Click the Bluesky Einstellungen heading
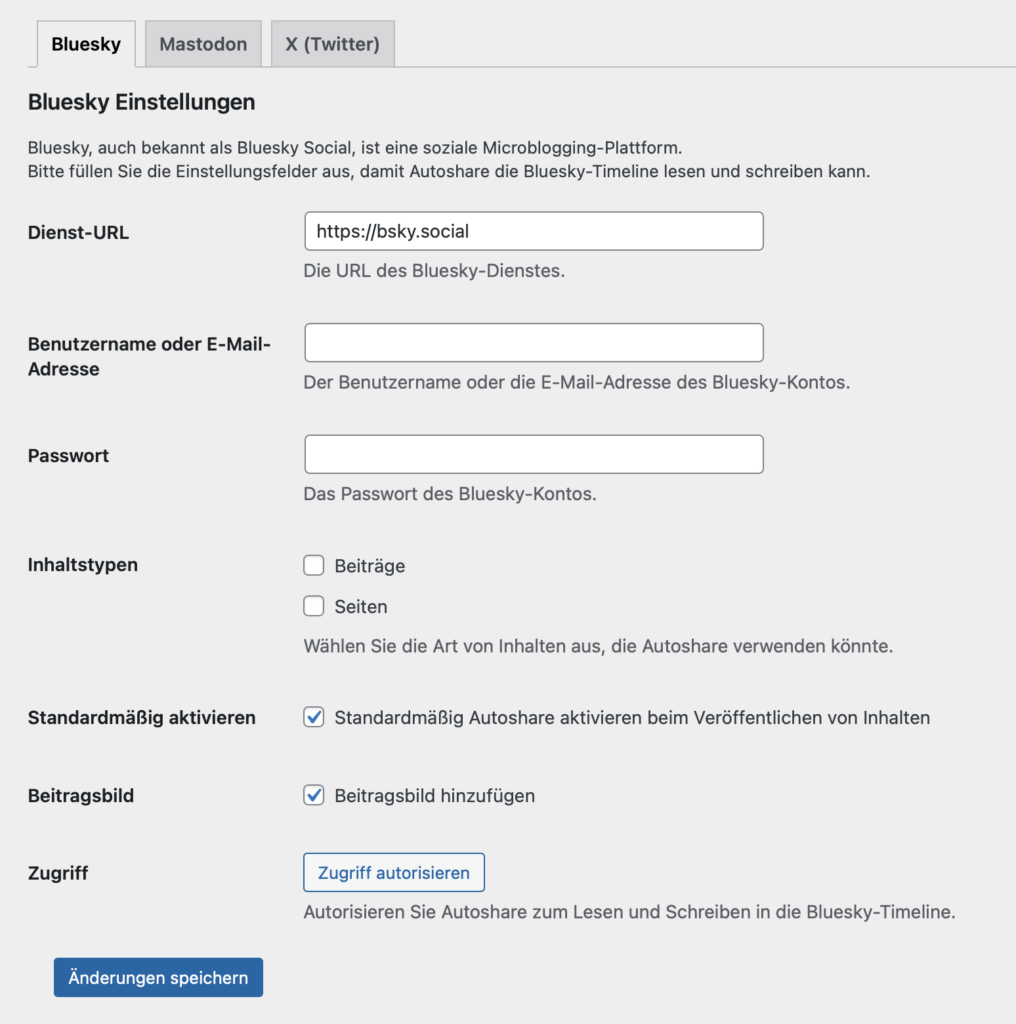The width and height of the screenshot is (1016, 1024). coord(141,102)
